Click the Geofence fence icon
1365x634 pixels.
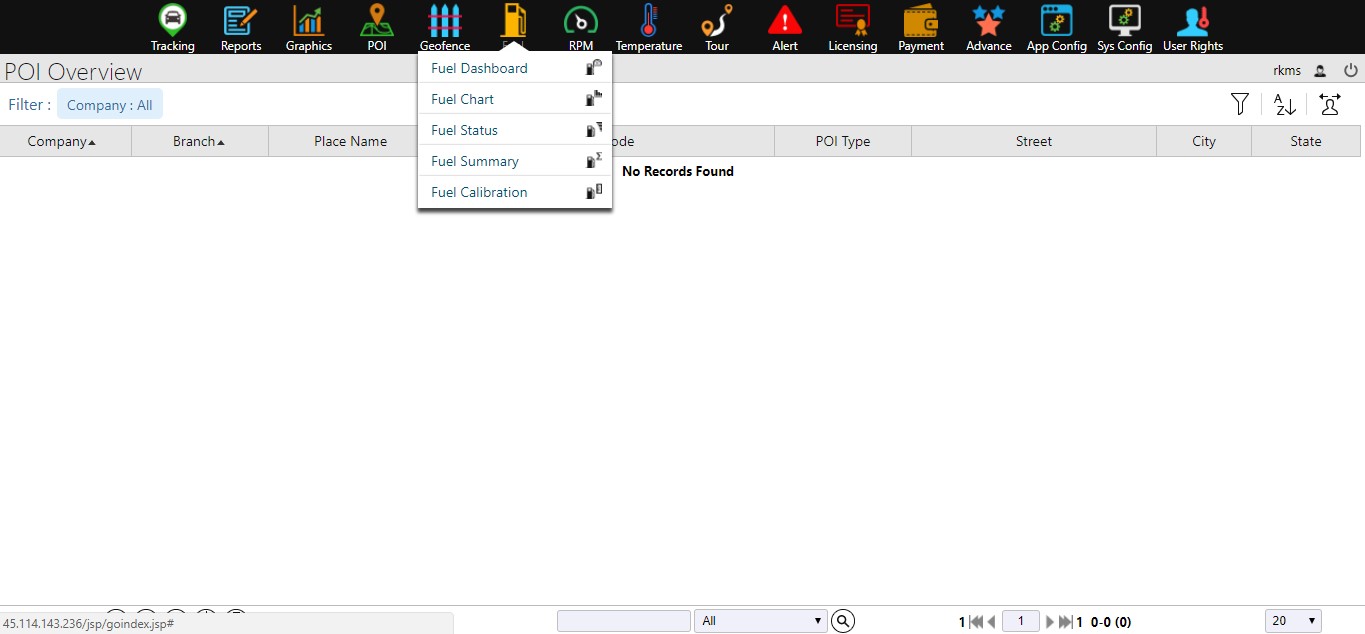pos(445,20)
